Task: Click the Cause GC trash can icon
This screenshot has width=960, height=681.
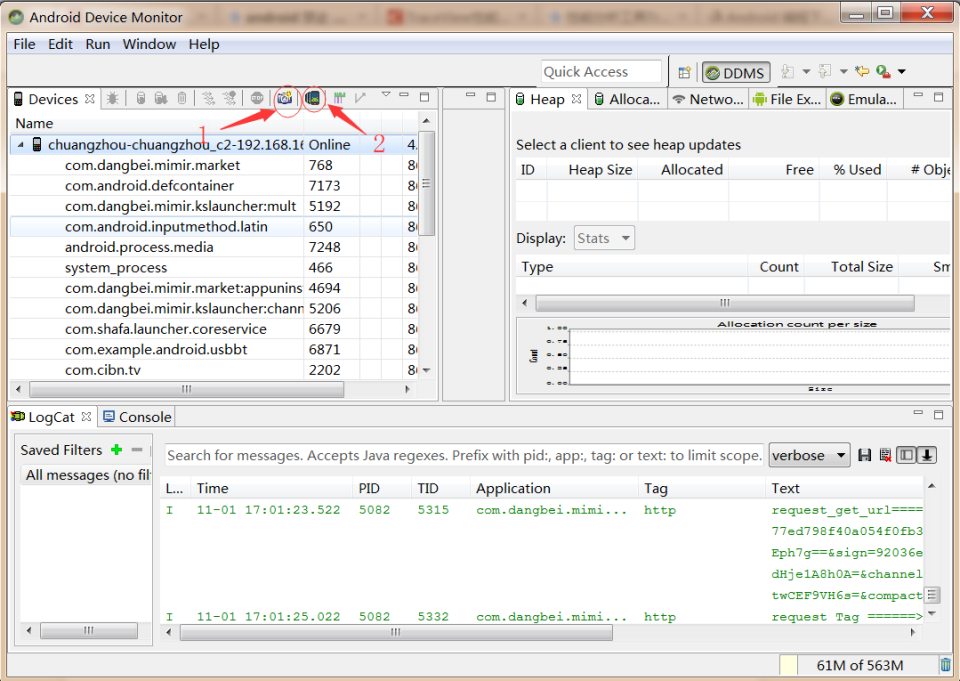Action: coord(182,98)
